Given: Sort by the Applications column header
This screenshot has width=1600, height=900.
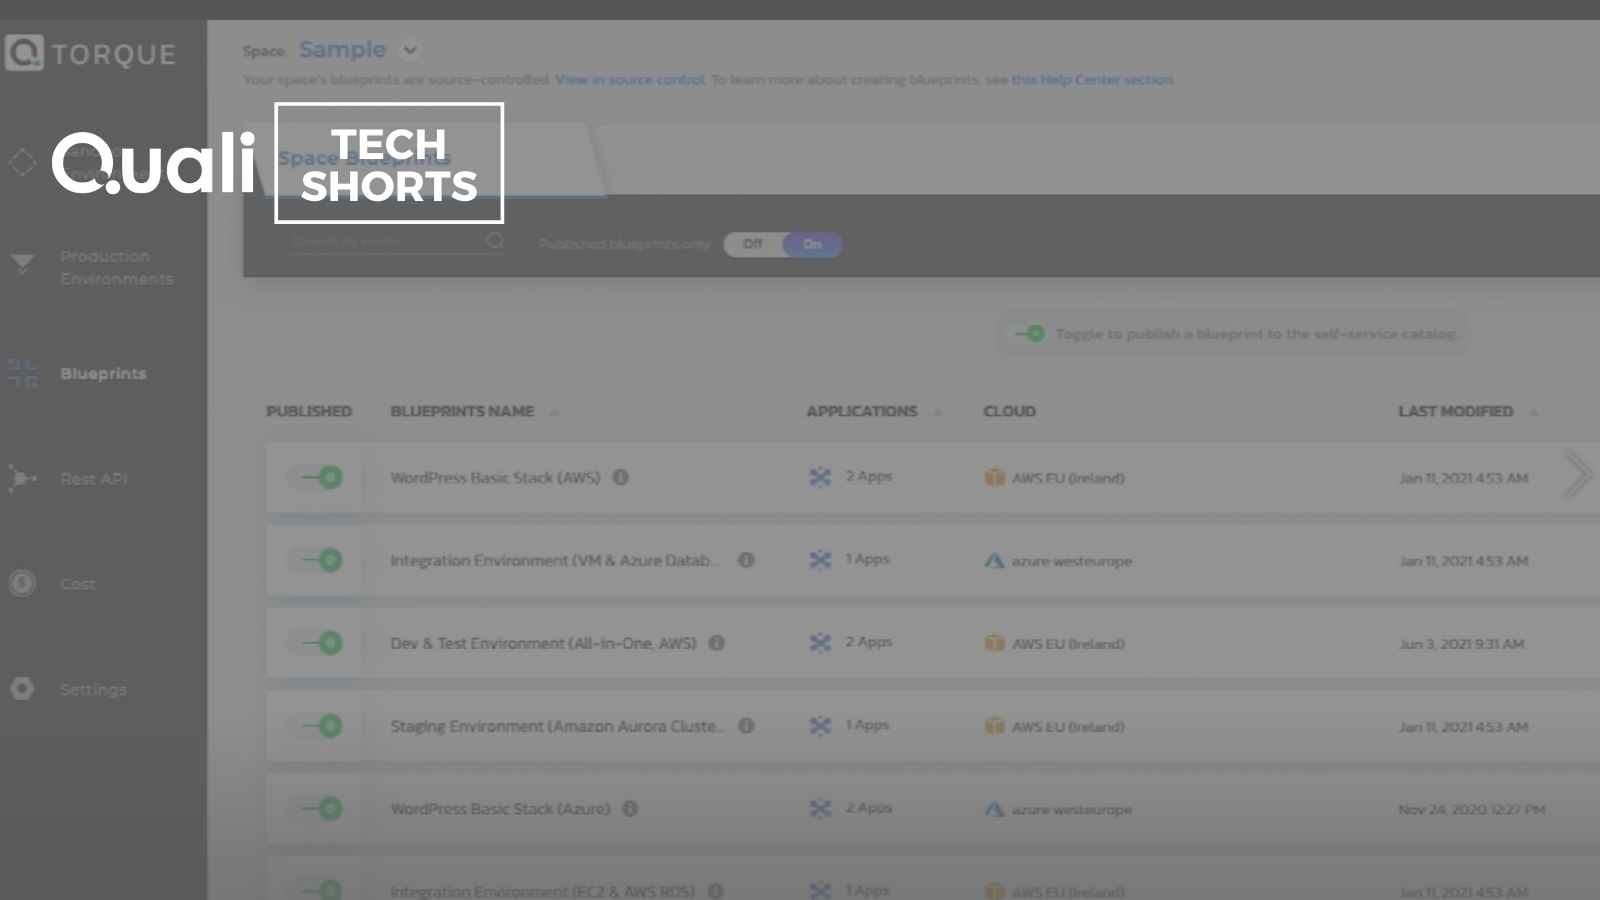Looking at the screenshot, I should click(861, 411).
